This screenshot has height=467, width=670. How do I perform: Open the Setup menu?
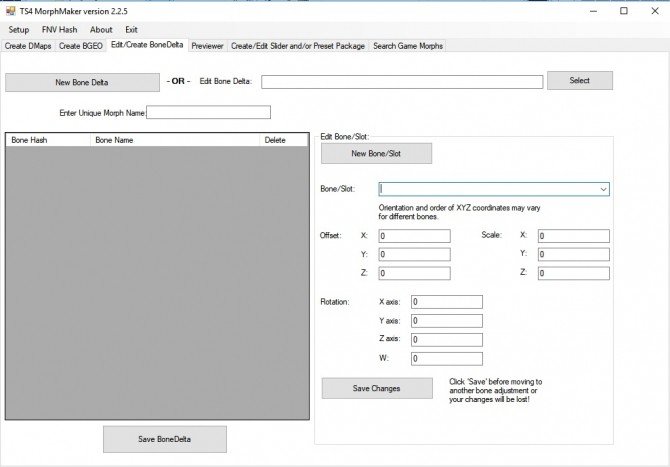18,30
